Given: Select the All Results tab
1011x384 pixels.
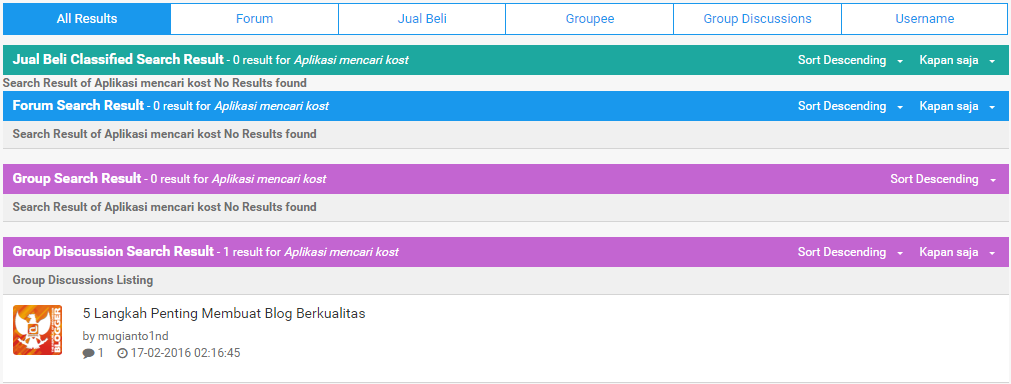Looking at the screenshot, I should coord(87,19).
